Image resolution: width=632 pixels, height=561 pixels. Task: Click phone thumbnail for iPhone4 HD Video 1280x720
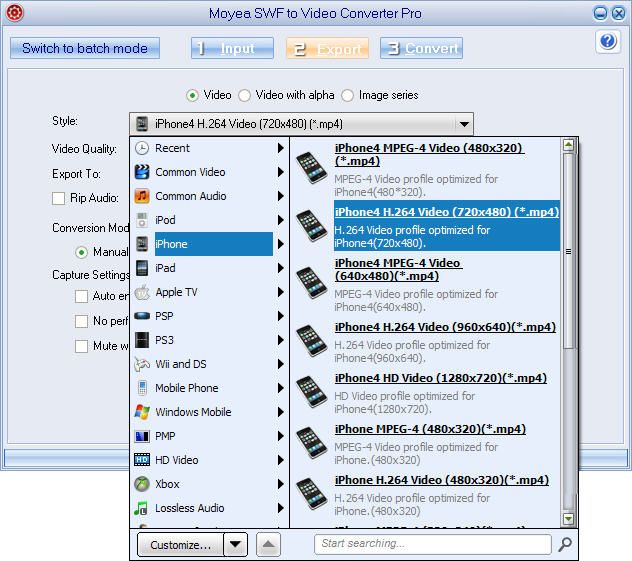click(312, 392)
